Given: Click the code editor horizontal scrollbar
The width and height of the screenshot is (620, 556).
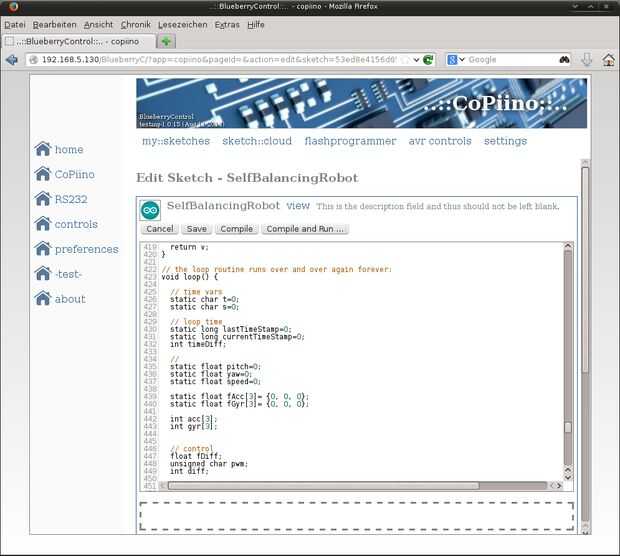Looking at the screenshot, I should click(x=323, y=485).
